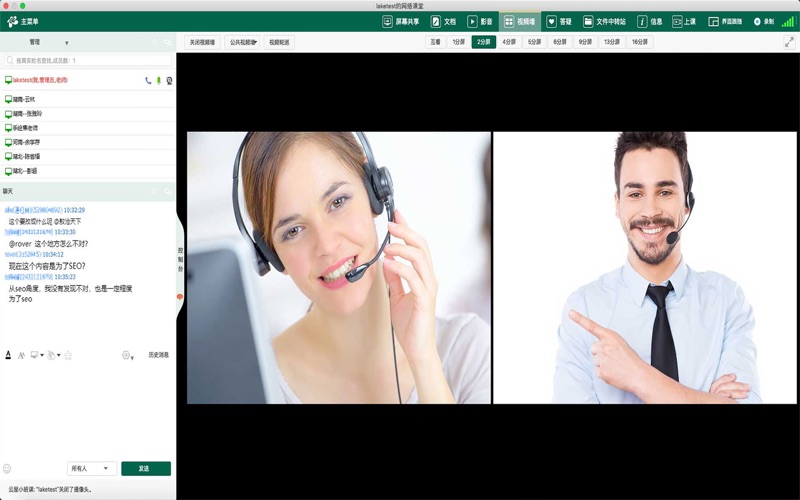The height and width of the screenshot is (500, 800).
Task: Open 文件中转站 file transfer station
Action: pos(604,21)
